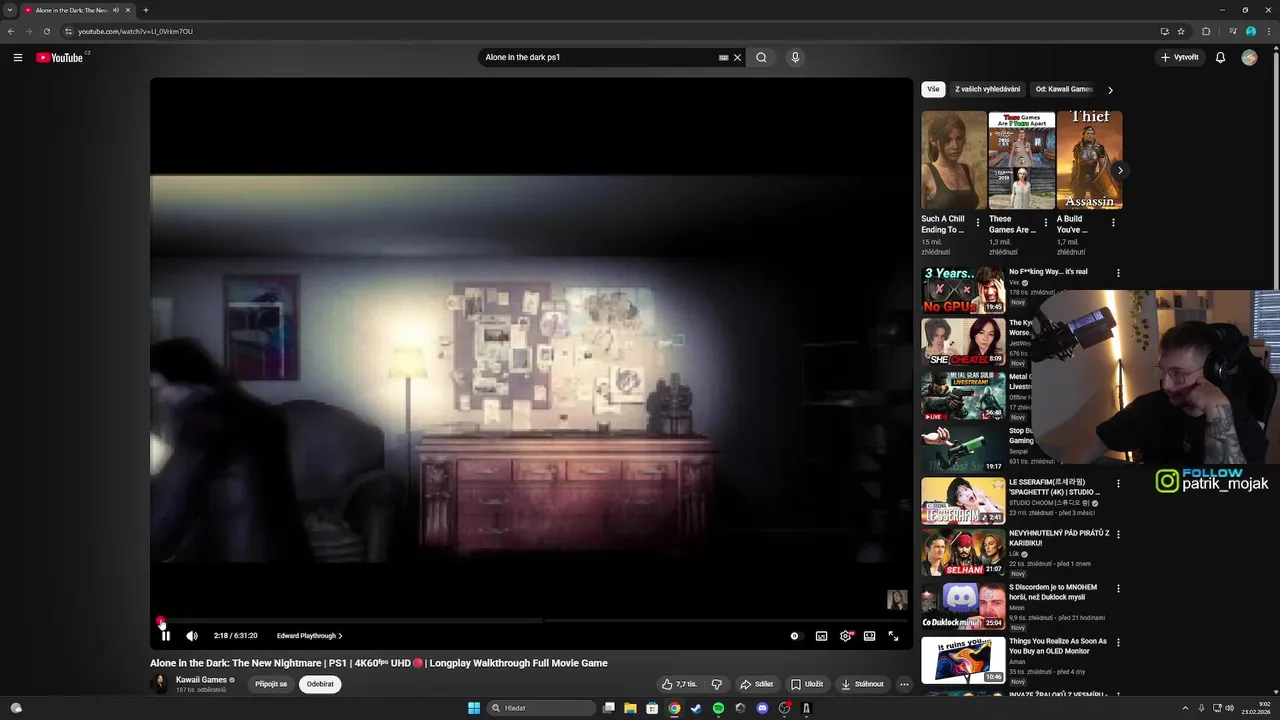
Task: Open YouTube notifications bell
Action: [1220, 58]
